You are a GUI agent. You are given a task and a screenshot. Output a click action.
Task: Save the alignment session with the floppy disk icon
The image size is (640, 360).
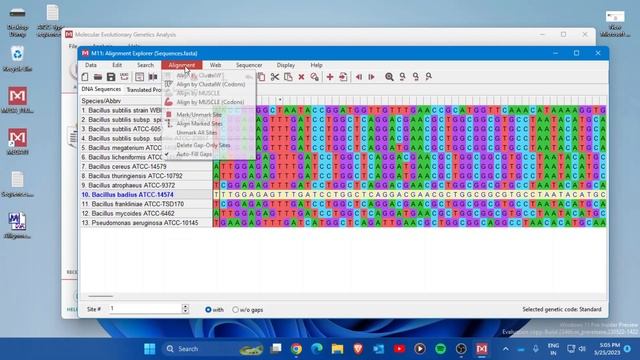[x=111, y=77]
